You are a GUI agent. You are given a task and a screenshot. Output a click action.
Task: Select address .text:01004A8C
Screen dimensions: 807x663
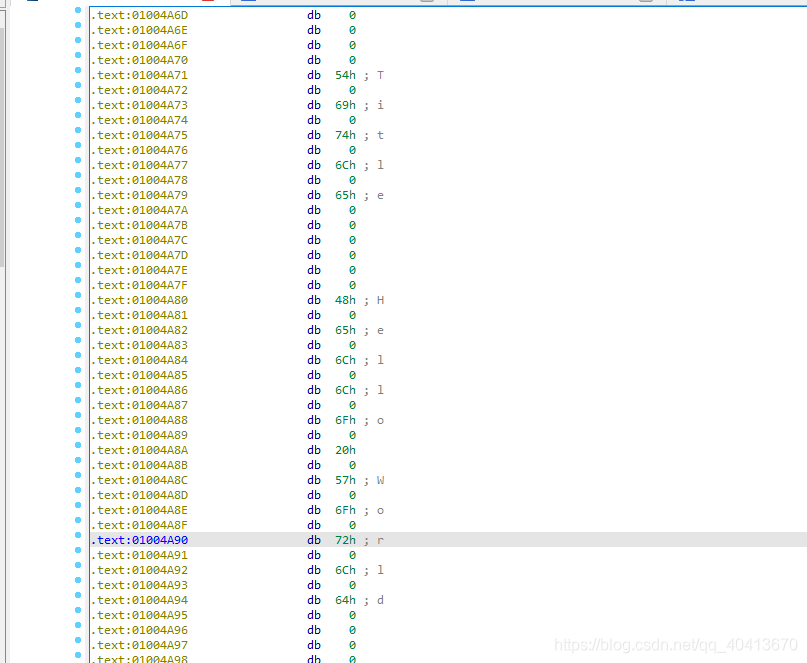(139, 480)
